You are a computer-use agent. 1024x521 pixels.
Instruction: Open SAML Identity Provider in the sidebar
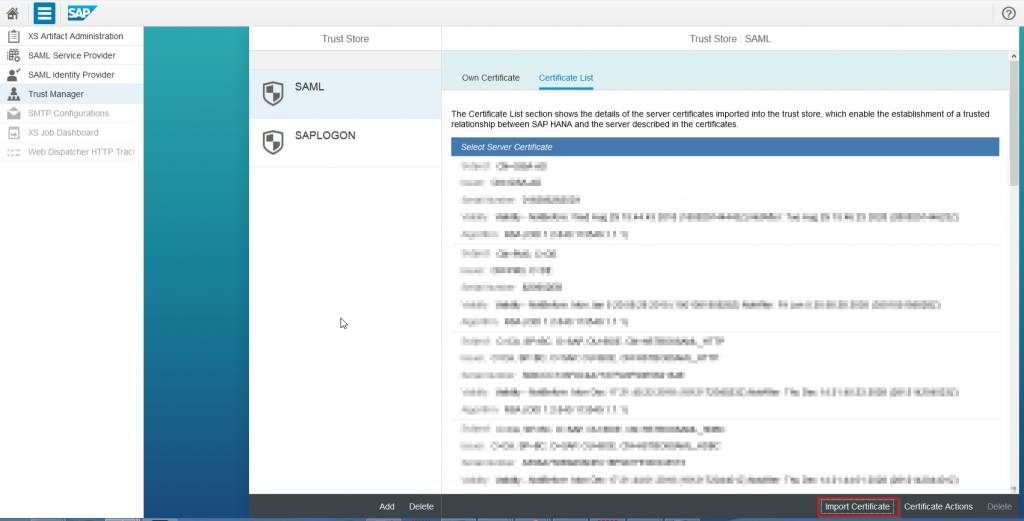coord(72,74)
